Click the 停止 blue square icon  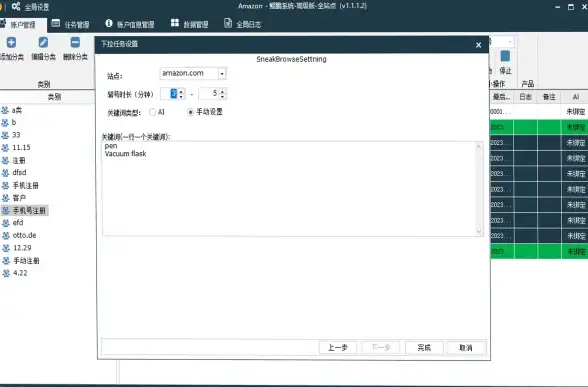pyautogui.click(x=505, y=56)
